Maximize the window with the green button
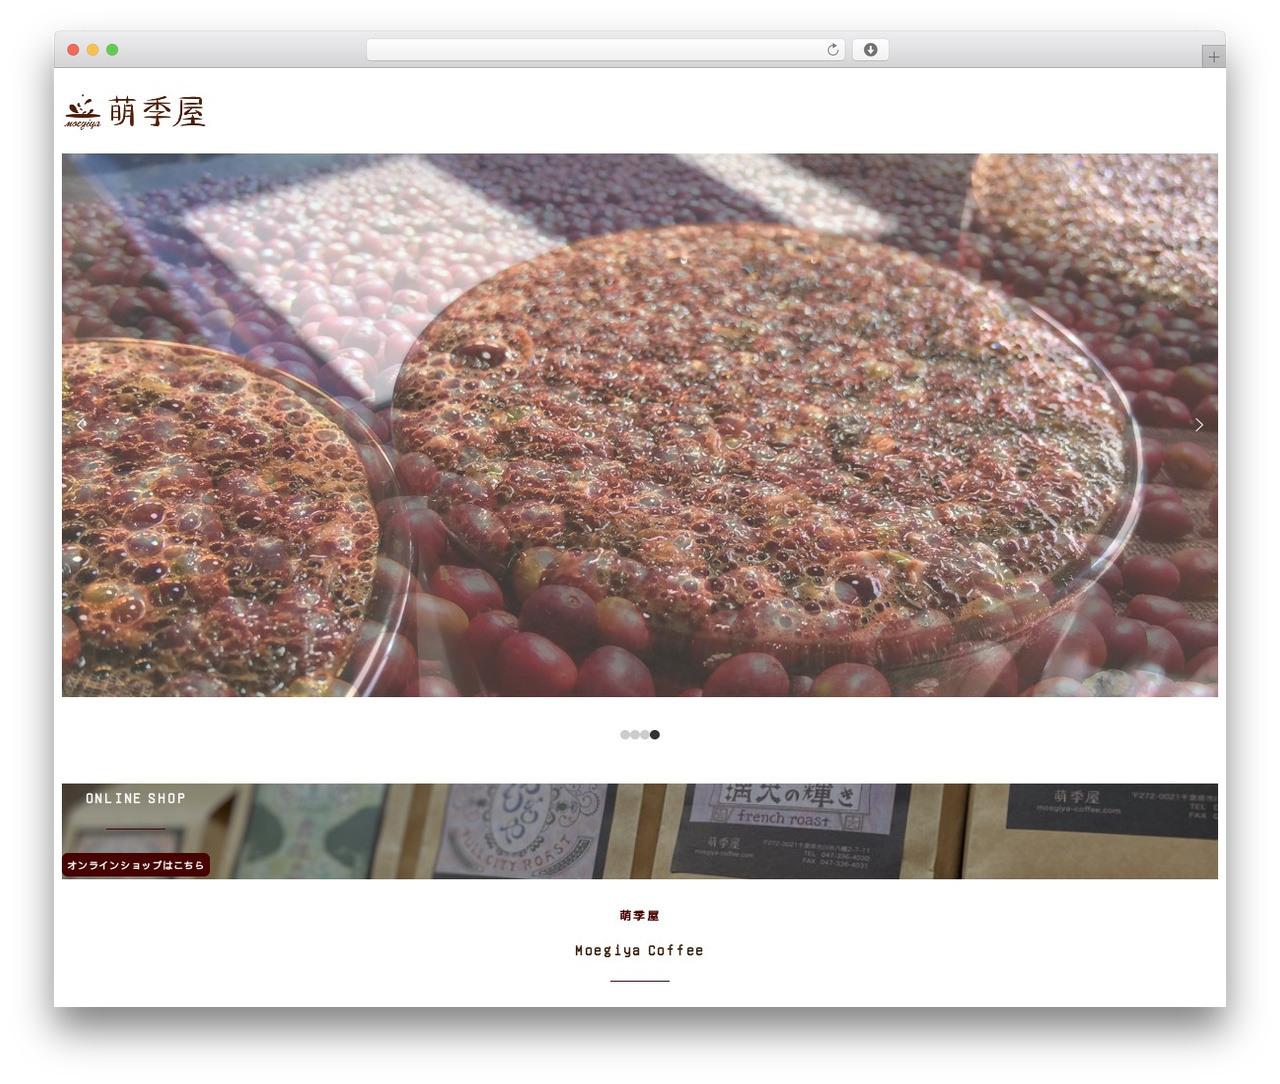Viewport: 1280px width, 1084px height. click(x=112, y=50)
